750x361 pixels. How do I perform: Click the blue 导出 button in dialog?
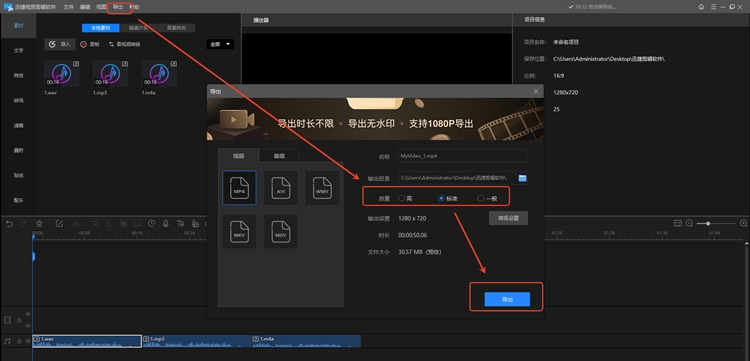tap(507, 299)
